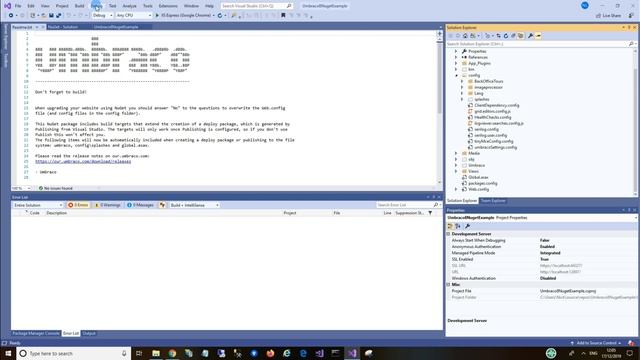This screenshot has width=640, height=360.
Task: Open the File menu
Action: 18,6
